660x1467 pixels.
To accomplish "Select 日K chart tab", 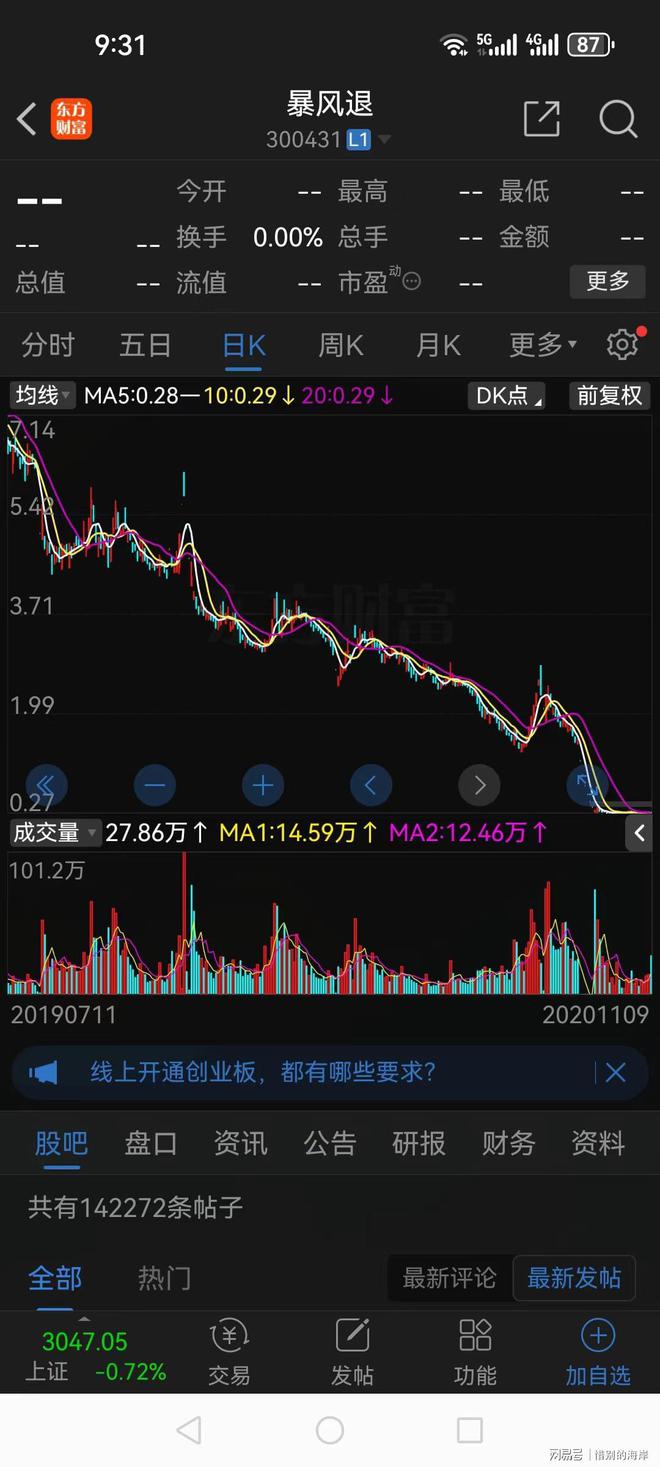I will (x=244, y=345).
